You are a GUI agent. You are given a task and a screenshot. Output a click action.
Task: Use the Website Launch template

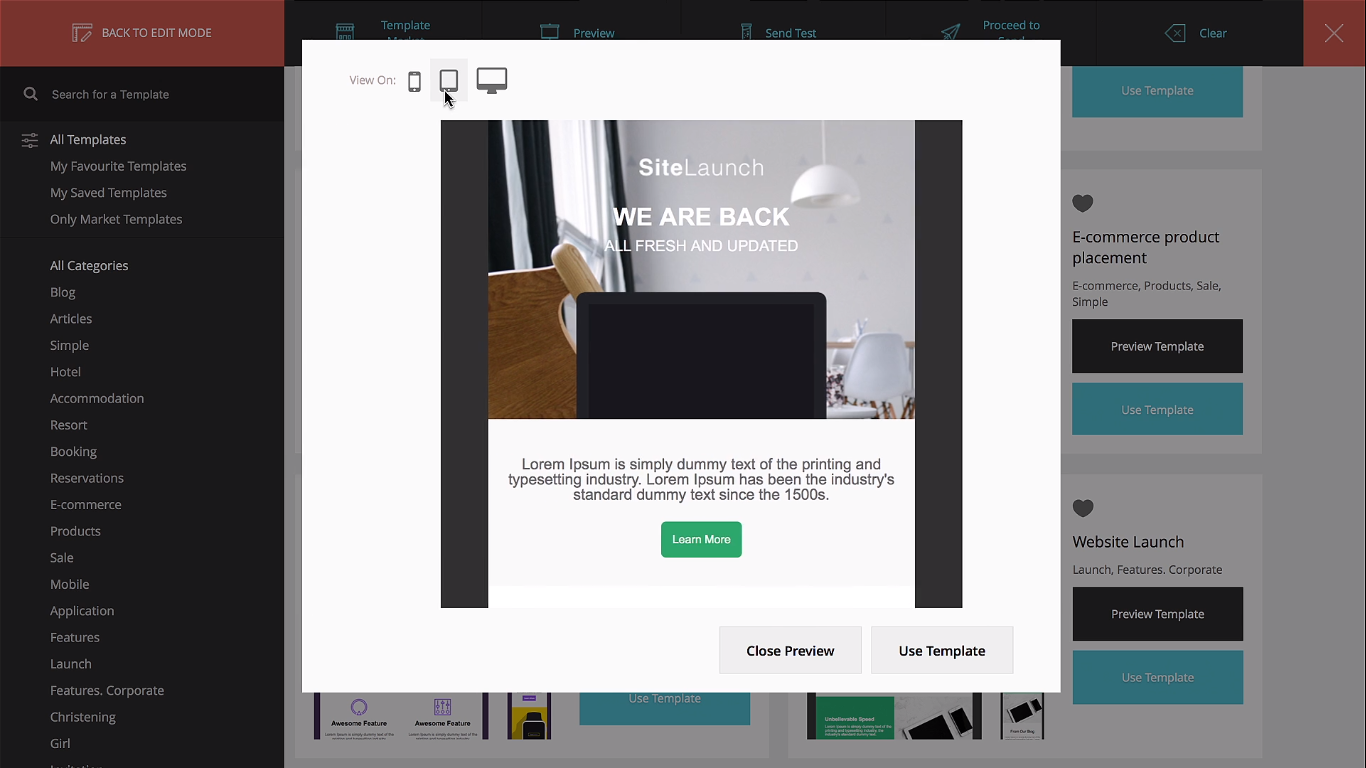(1157, 677)
